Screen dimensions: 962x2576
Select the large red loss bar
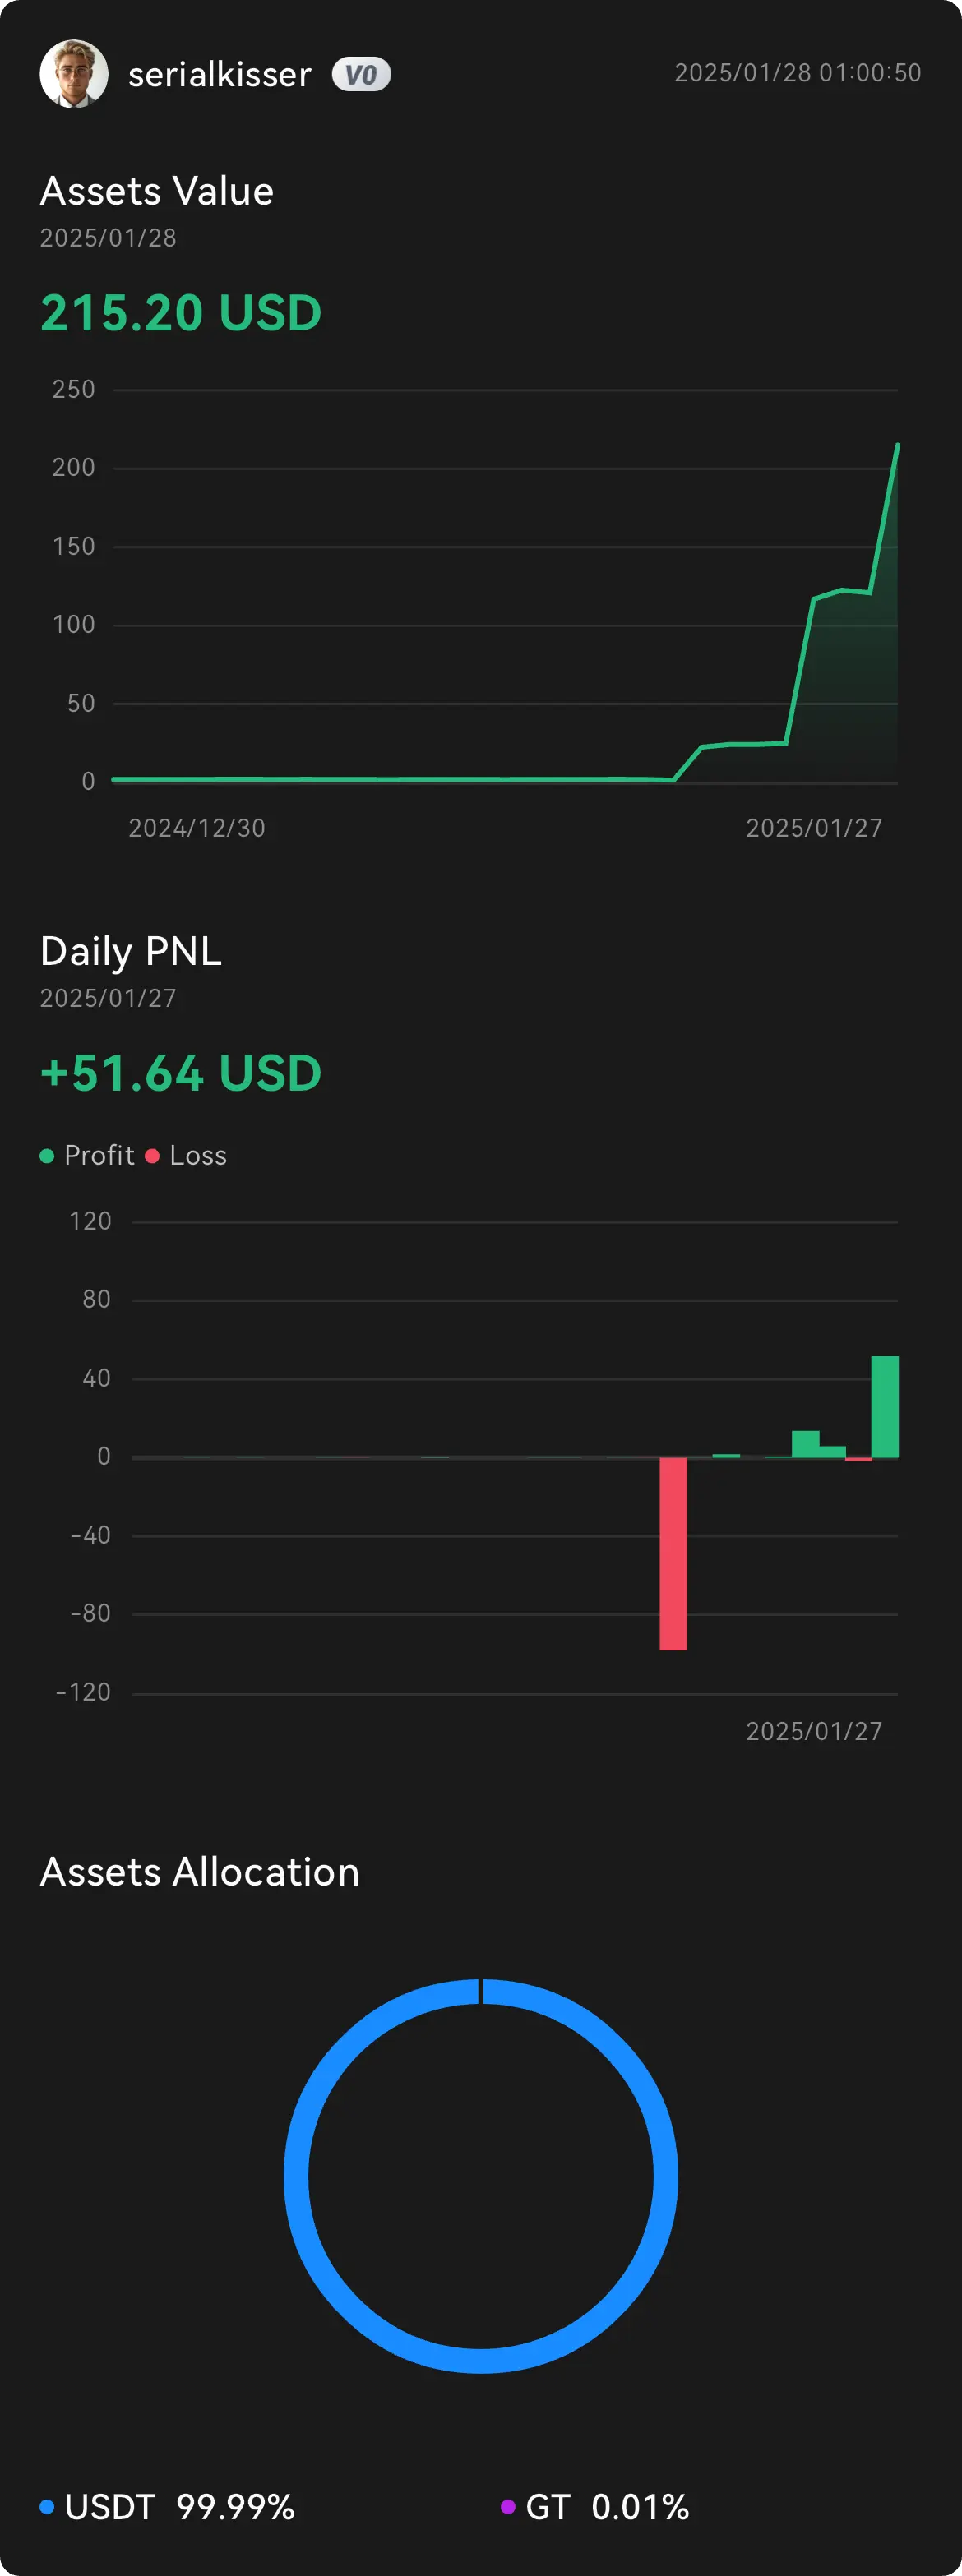pyautogui.click(x=673, y=1554)
